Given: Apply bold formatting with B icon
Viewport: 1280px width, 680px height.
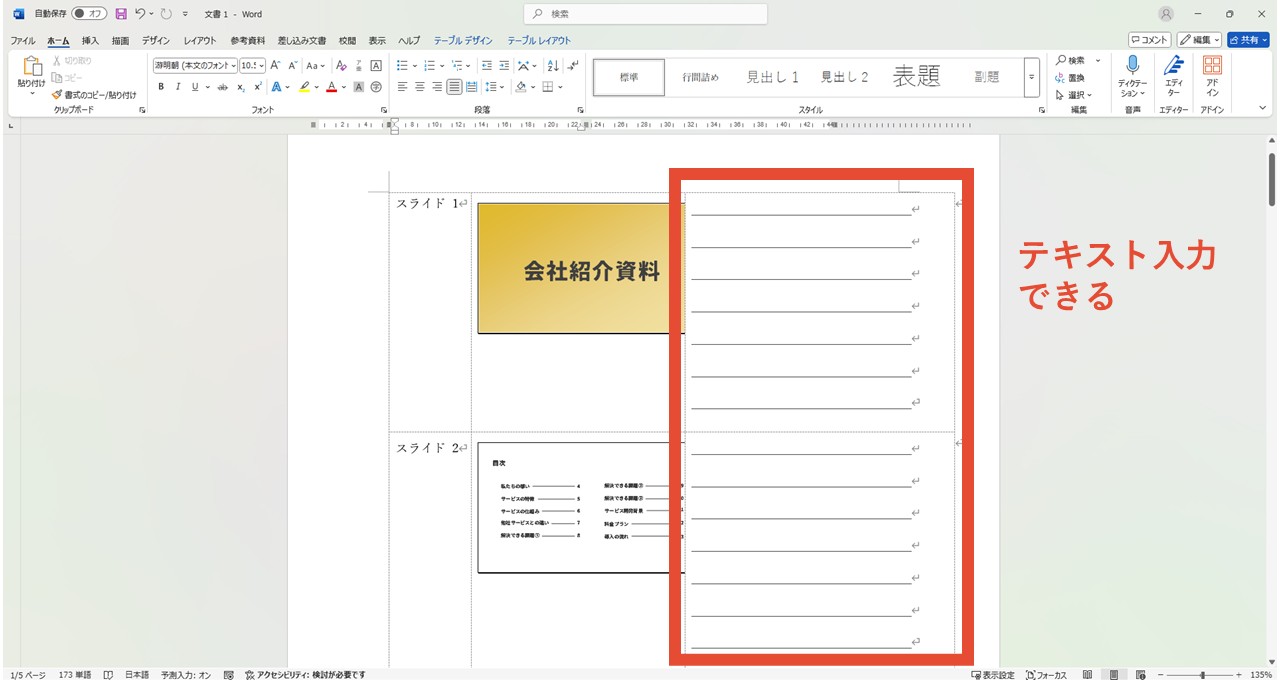Looking at the screenshot, I should (x=161, y=87).
